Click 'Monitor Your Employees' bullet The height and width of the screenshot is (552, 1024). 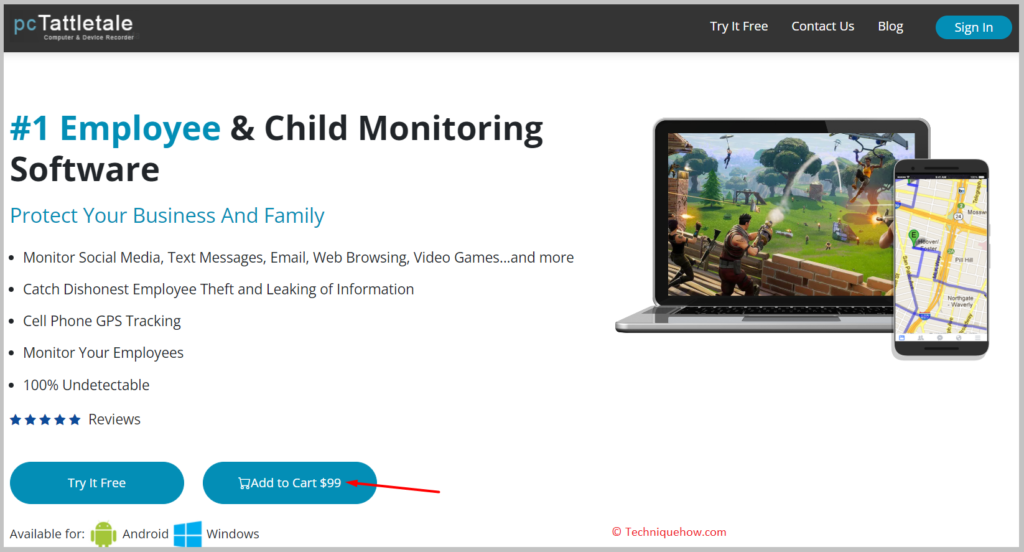point(103,353)
